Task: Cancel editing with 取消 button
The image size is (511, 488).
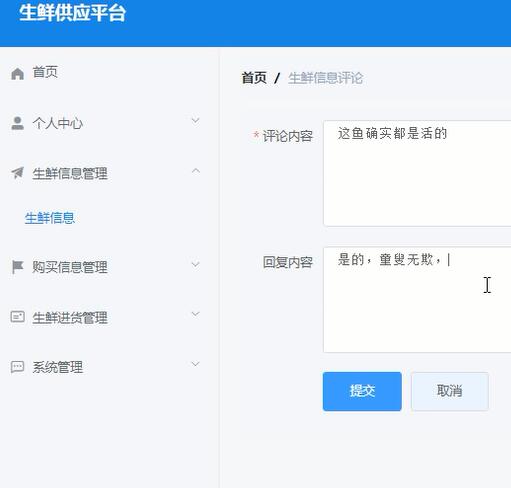Action: (450, 391)
